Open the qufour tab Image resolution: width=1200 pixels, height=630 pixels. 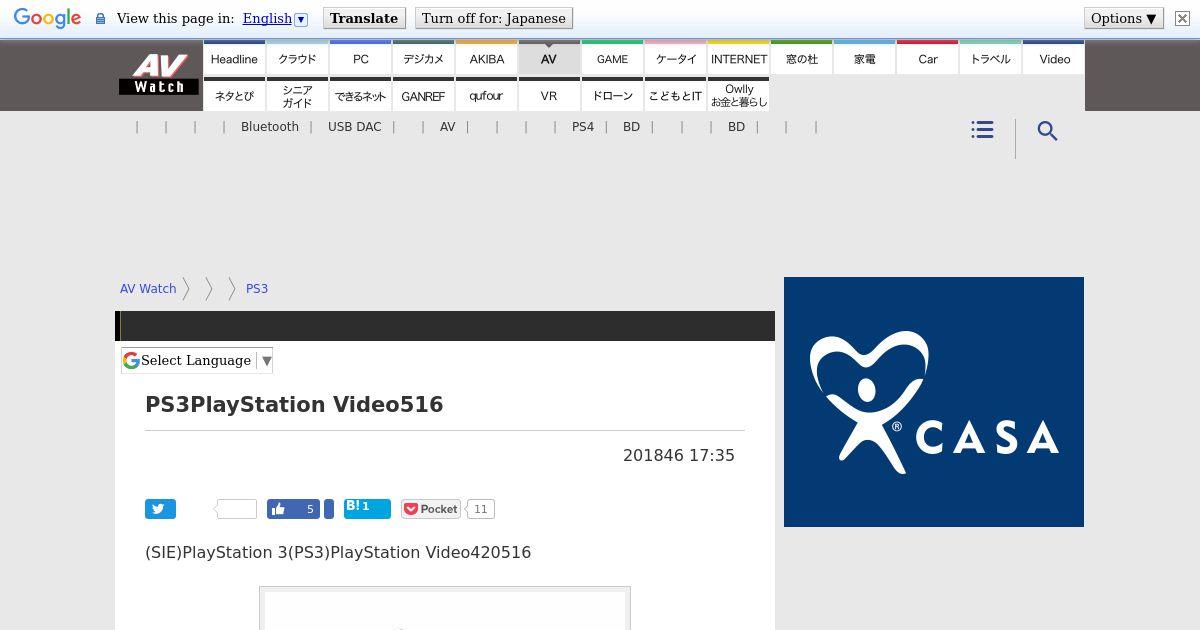[x=487, y=95]
